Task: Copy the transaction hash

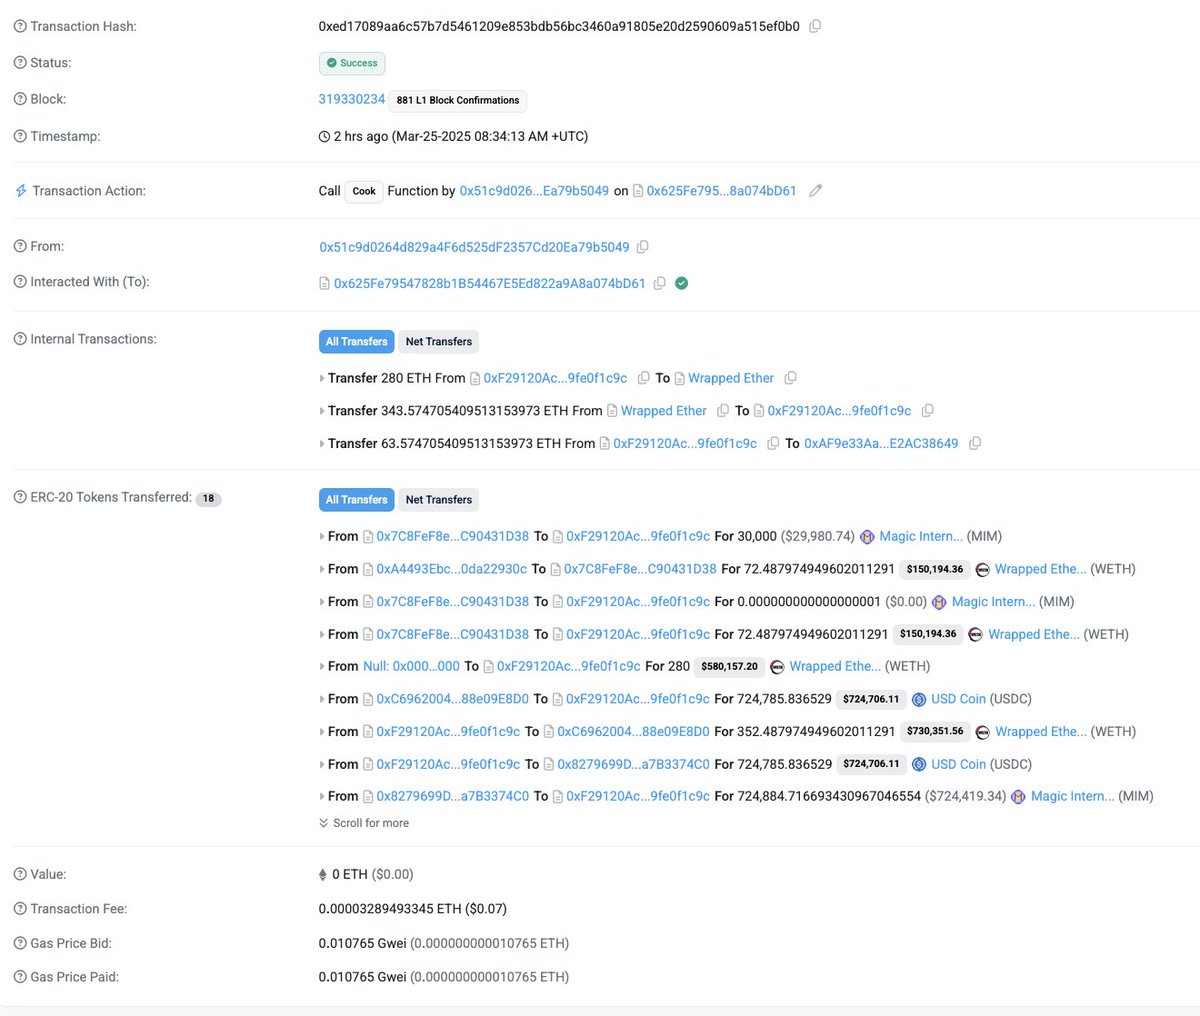Action: coord(815,26)
